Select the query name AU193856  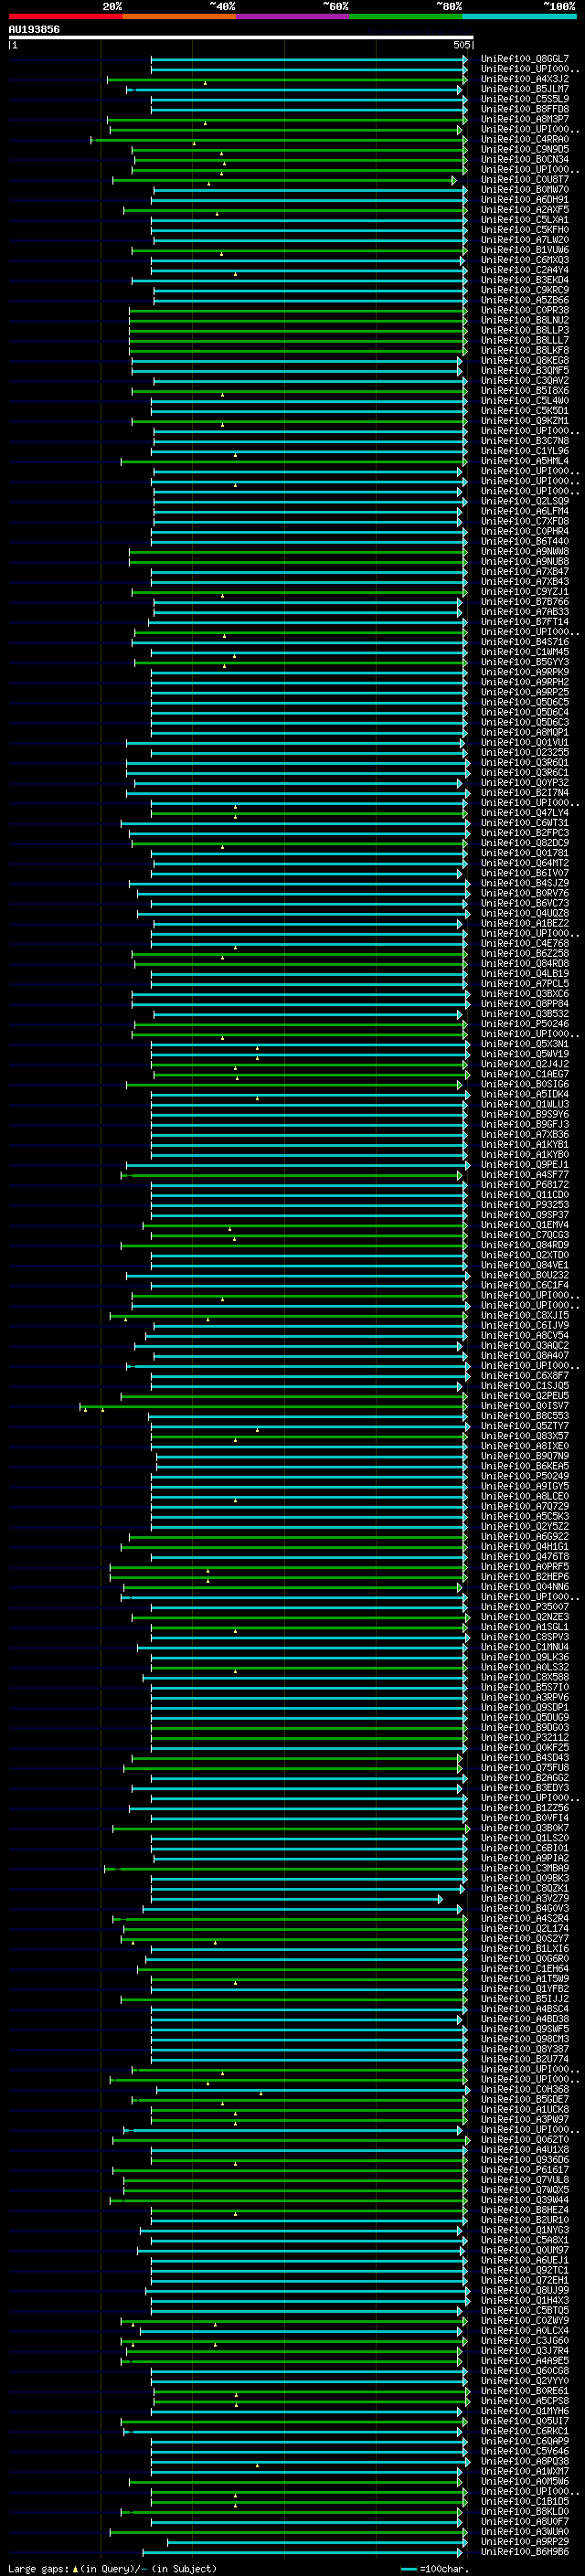tap(34, 30)
